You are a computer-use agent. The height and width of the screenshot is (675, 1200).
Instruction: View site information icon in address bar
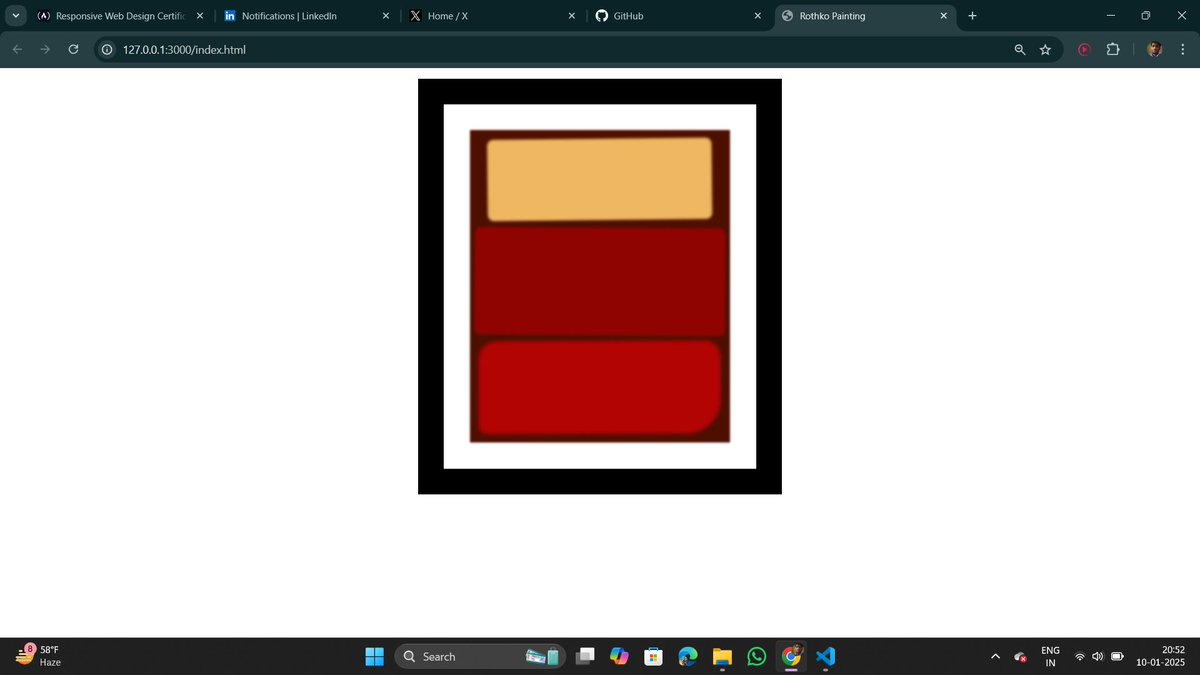106,49
